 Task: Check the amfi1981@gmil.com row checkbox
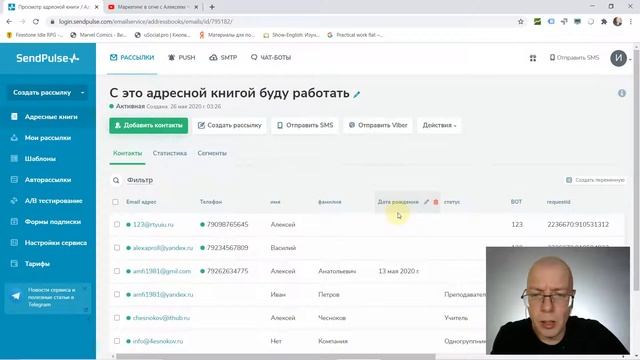coord(117,271)
